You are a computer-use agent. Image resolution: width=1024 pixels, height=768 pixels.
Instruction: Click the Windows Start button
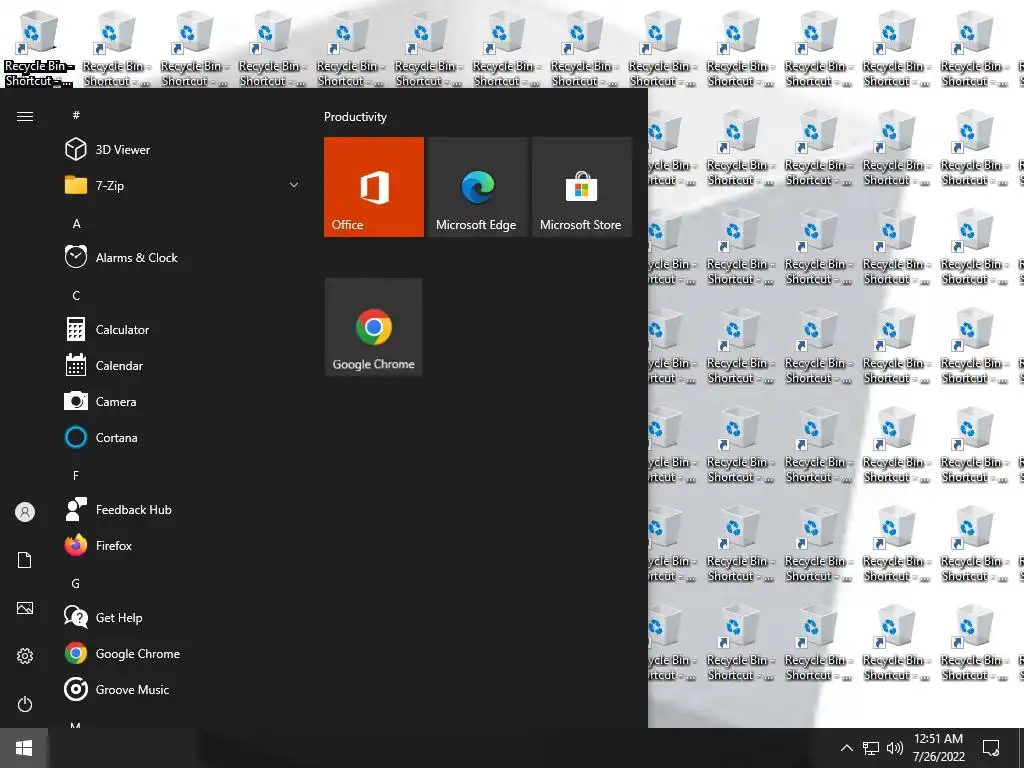24,748
